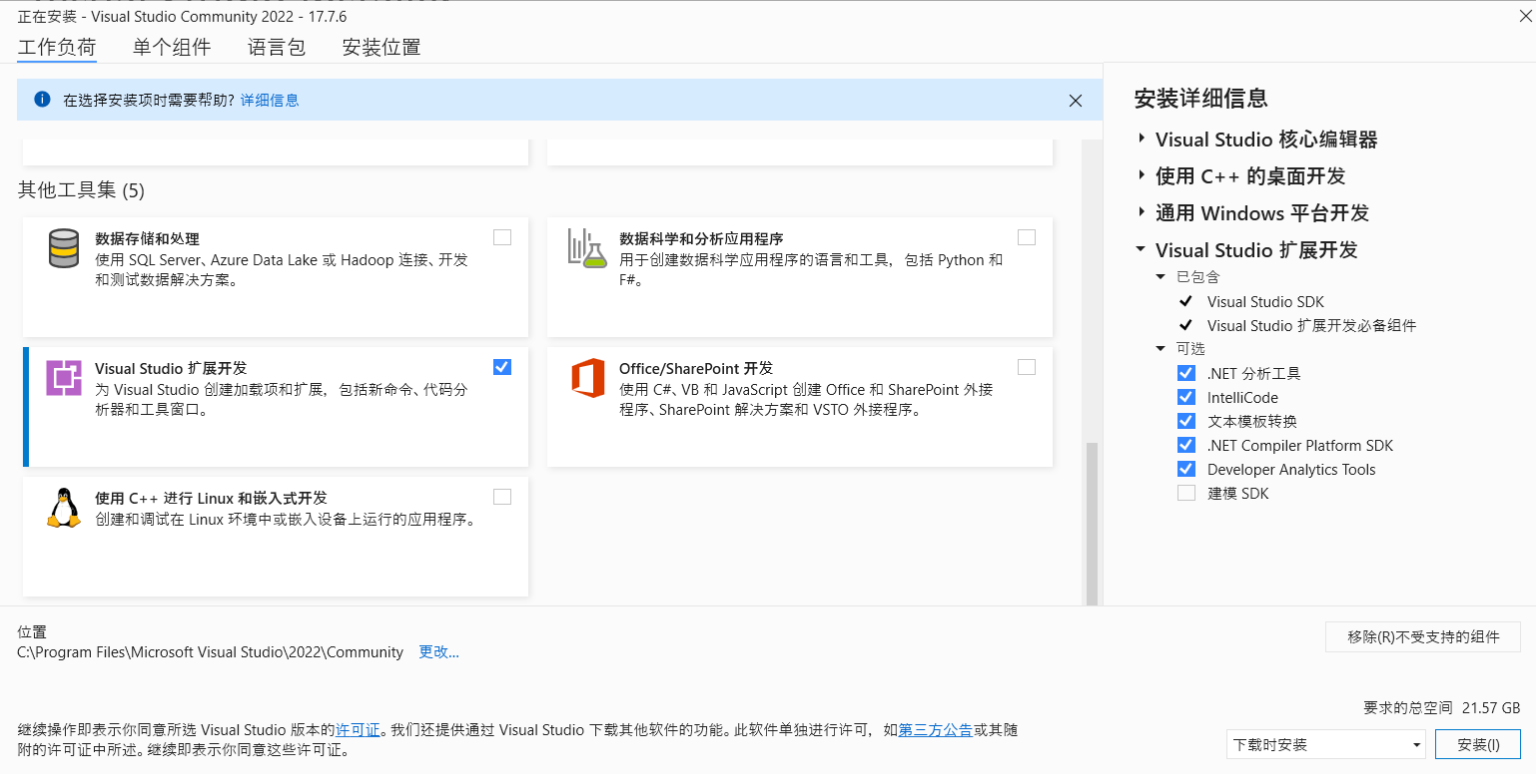Switch to the 安装位置 tab
This screenshot has height=774, width=1536.
(381, 47)
